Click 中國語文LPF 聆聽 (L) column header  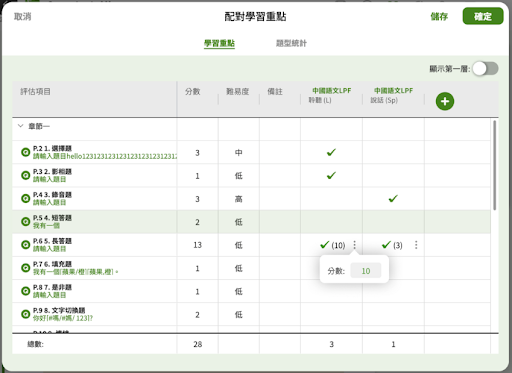pyautogui.click(x=331, y=95)
